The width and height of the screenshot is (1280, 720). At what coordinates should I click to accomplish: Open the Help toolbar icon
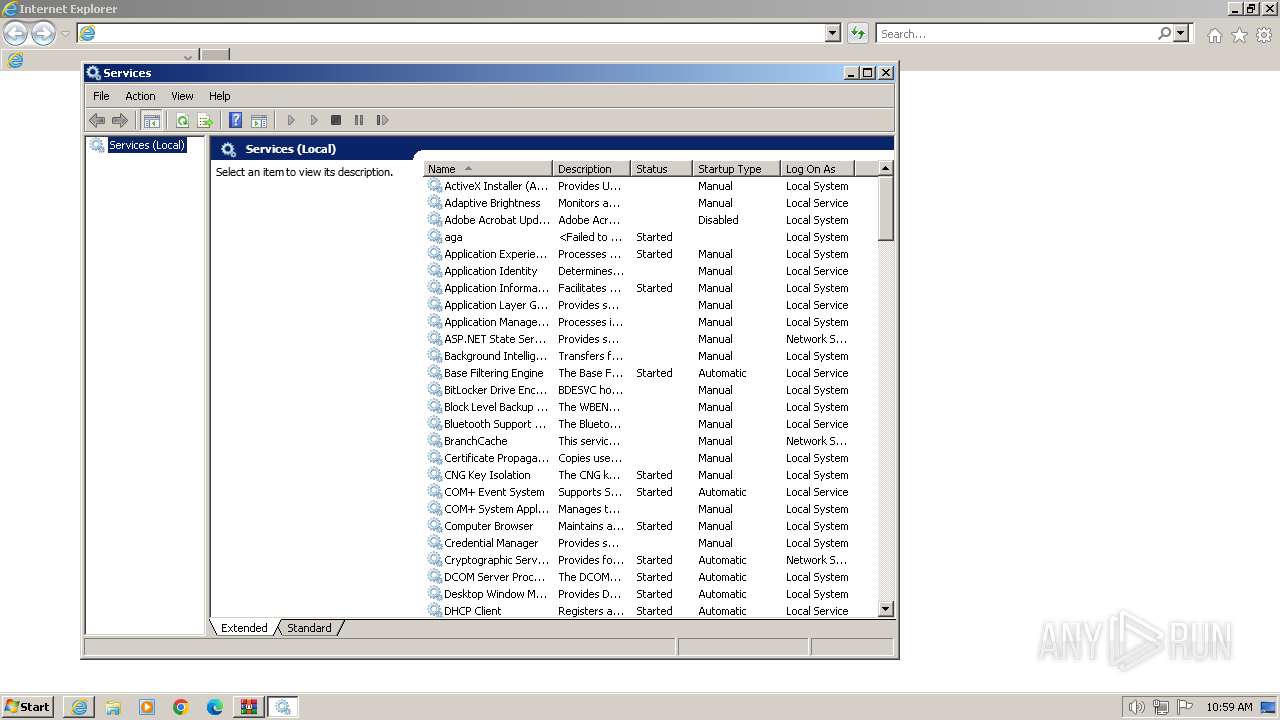coord(235,120)
